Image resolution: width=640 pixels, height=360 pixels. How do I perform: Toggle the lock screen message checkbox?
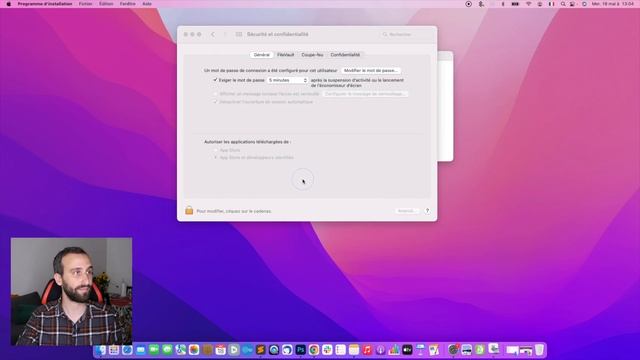click(215, 94)
